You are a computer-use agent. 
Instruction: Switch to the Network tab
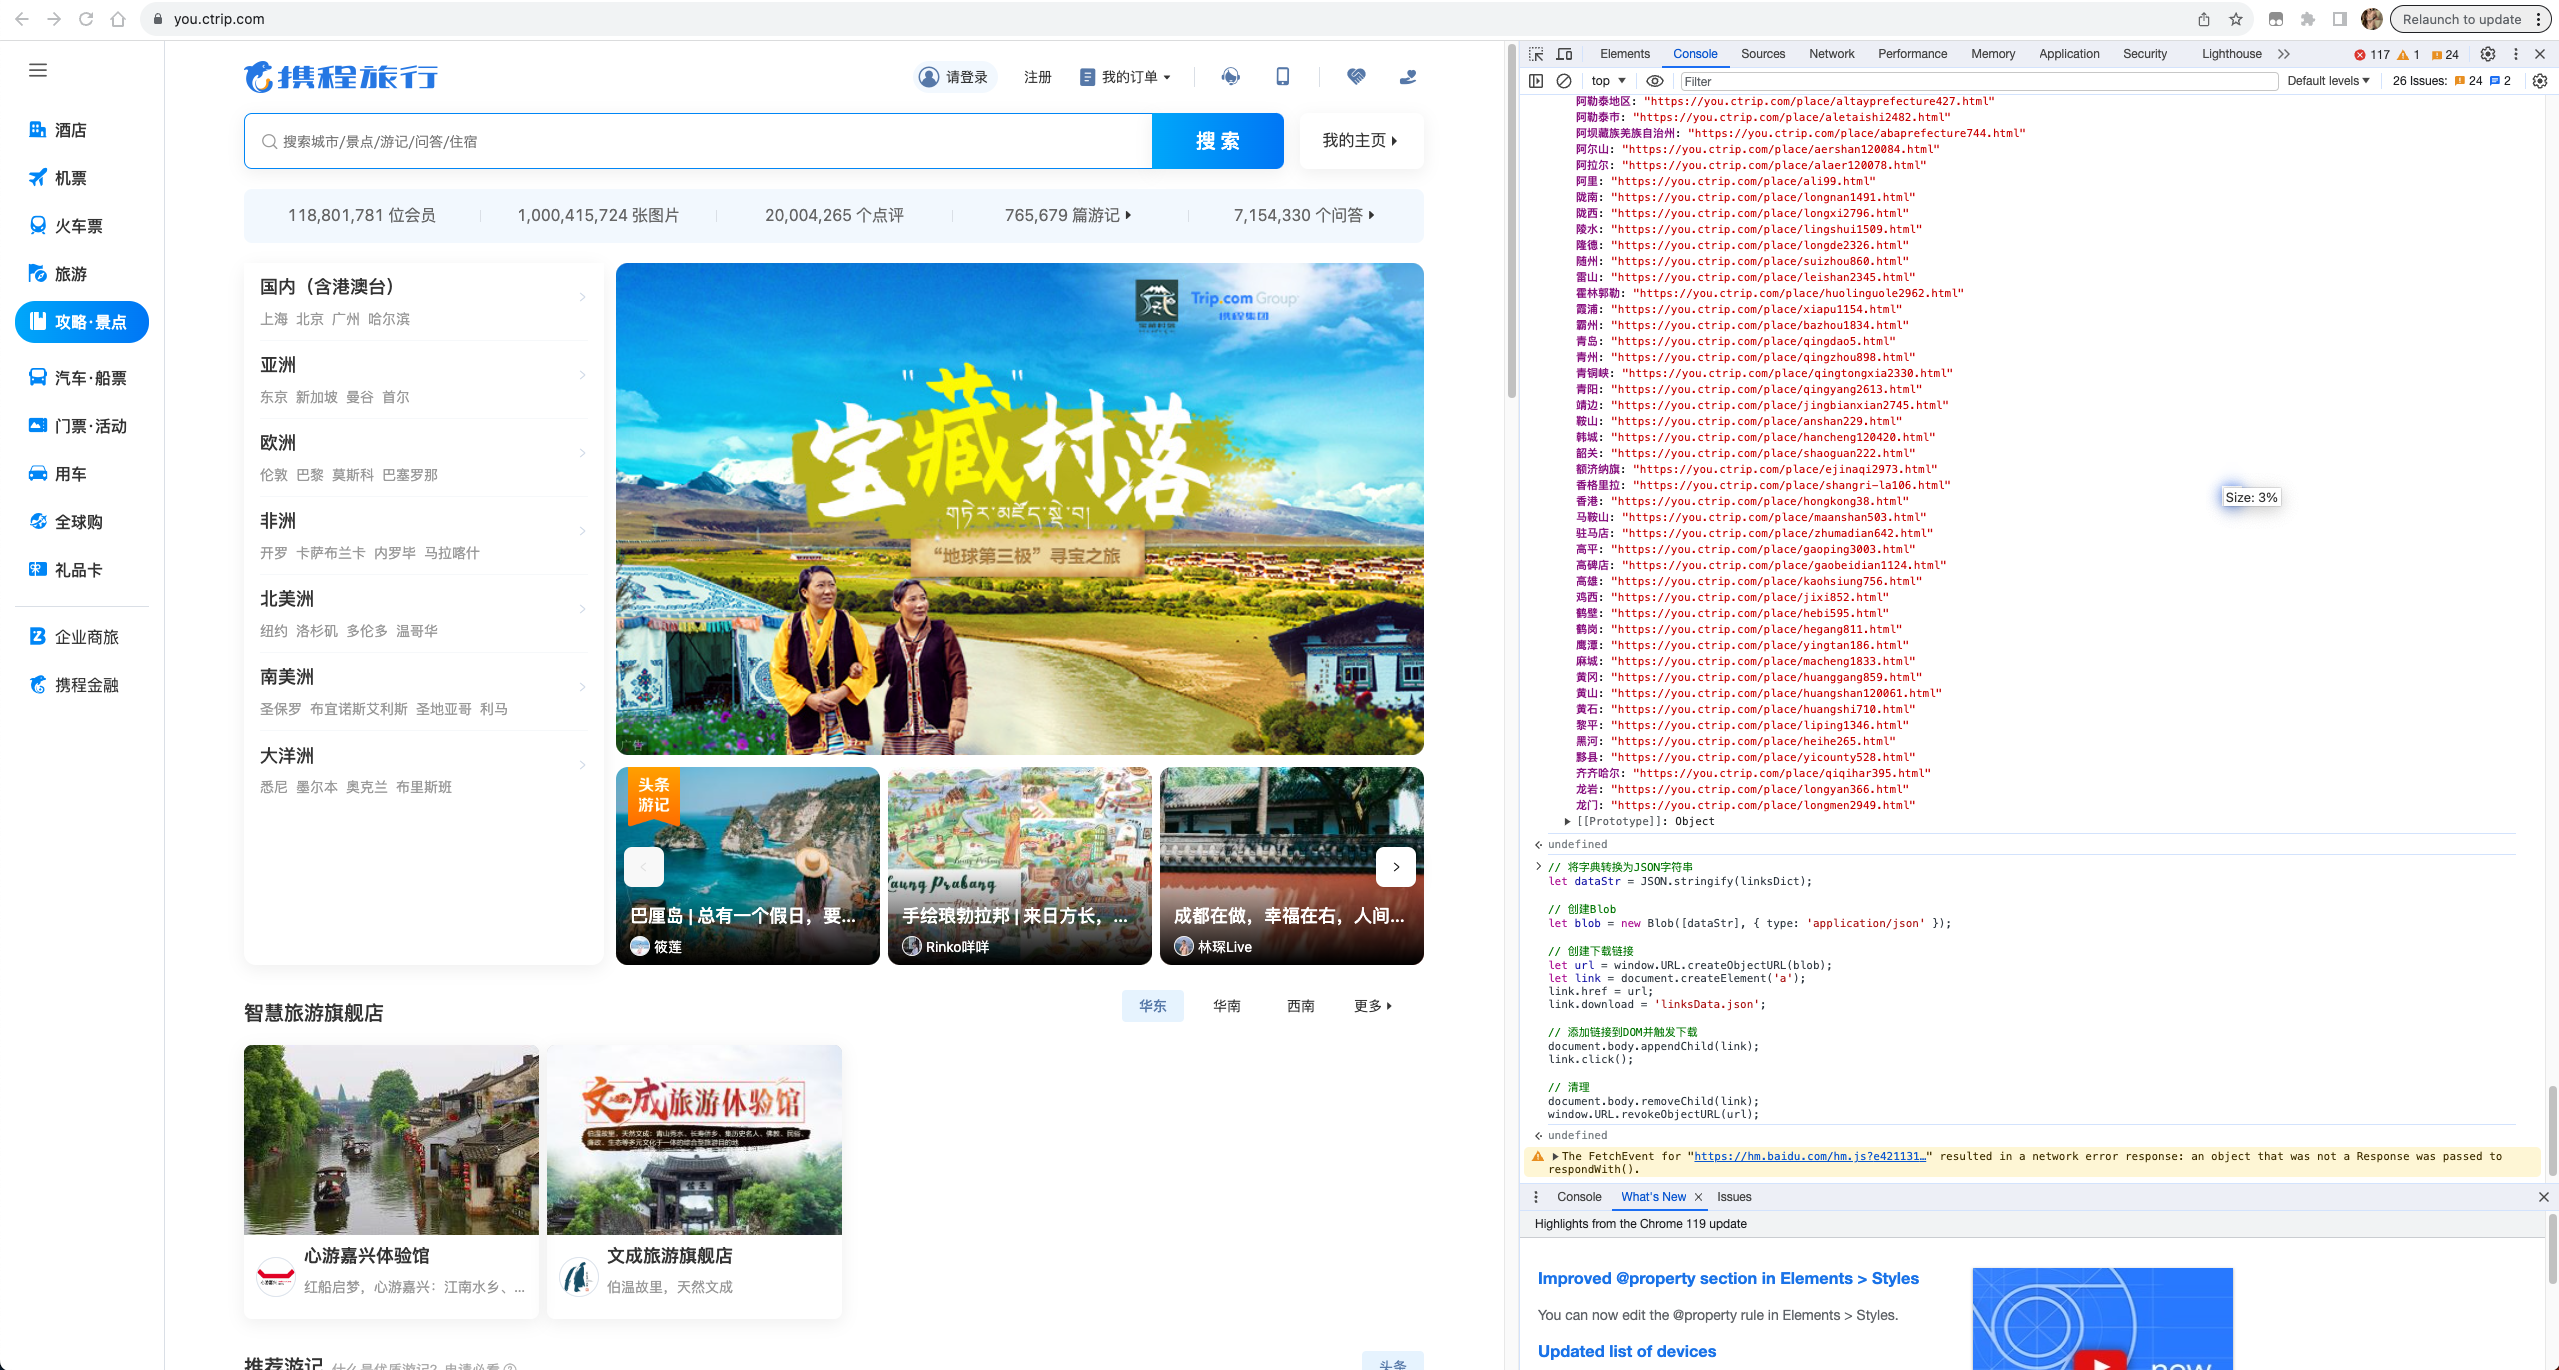(1832, 54)
